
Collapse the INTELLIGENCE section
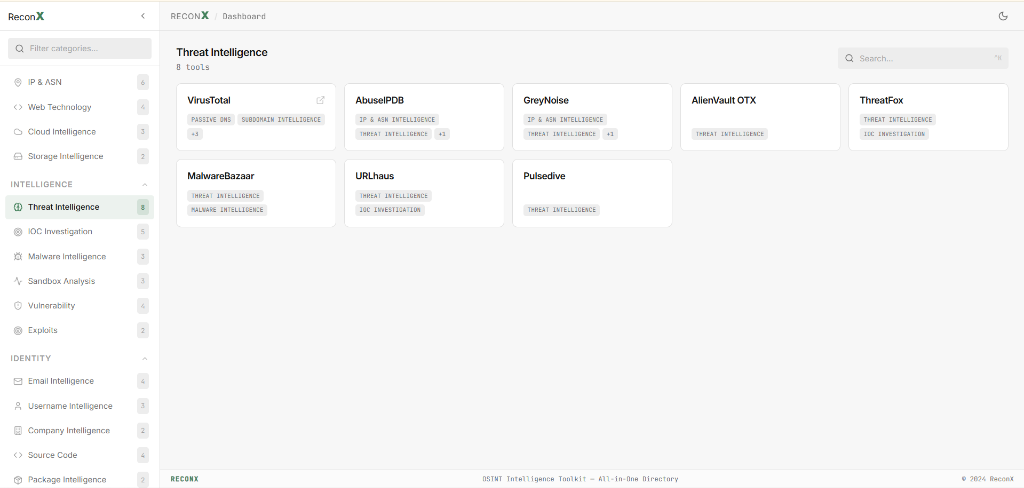[145, 185]
